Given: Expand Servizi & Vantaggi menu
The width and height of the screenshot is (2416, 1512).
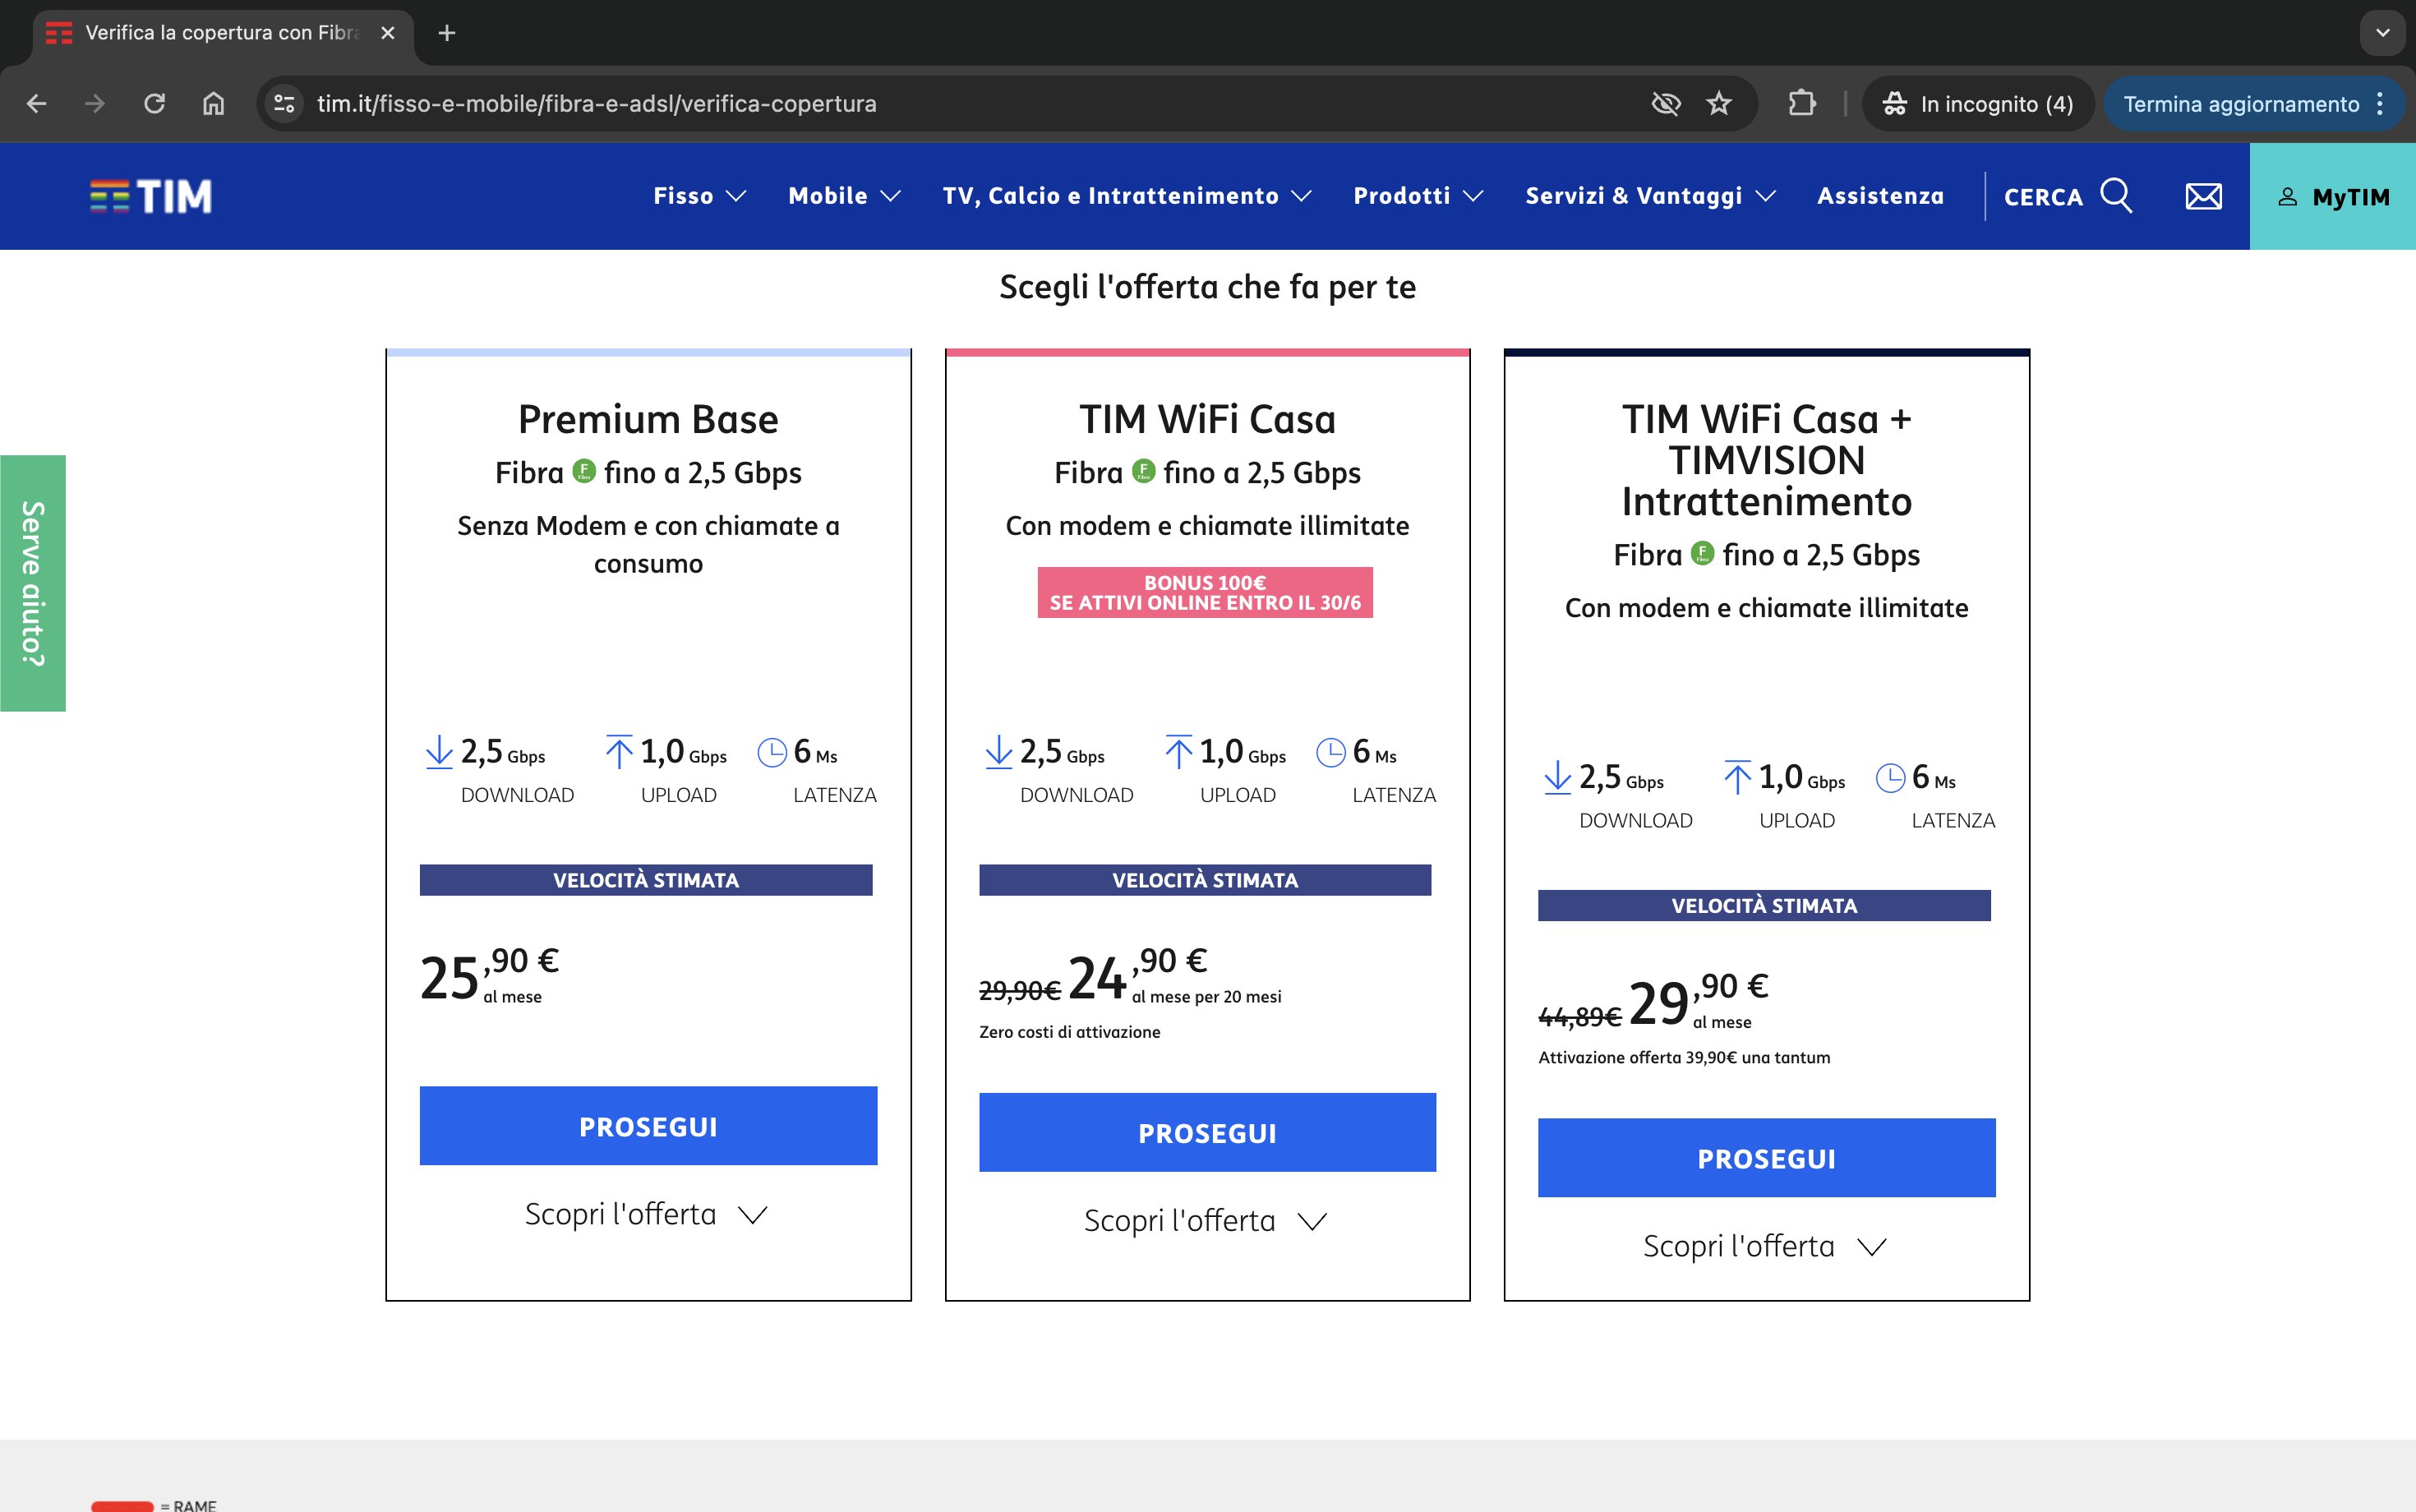Looking at the screenshot, I should pos(1650,196).
